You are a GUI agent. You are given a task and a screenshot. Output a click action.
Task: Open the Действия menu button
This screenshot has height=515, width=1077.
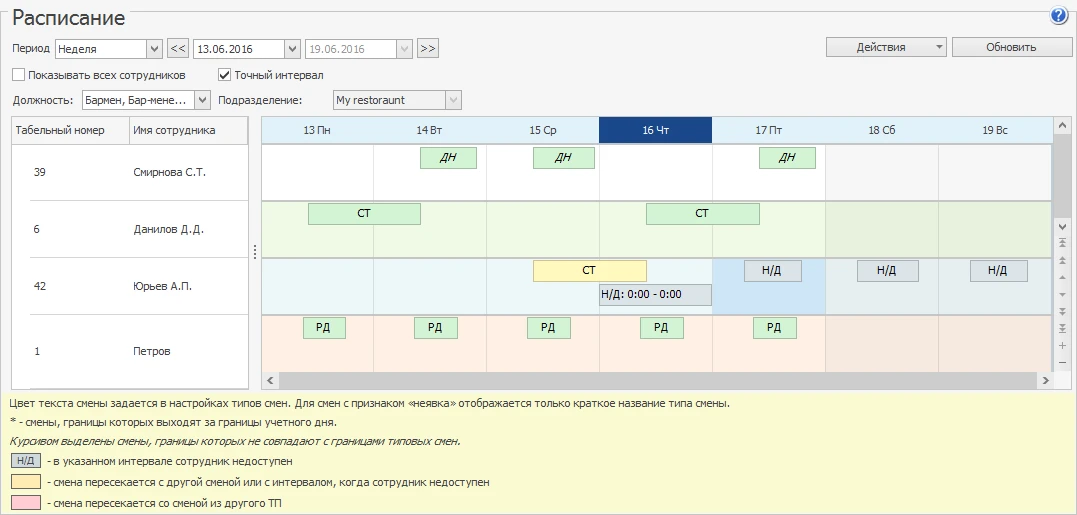[x=885, y=47]
